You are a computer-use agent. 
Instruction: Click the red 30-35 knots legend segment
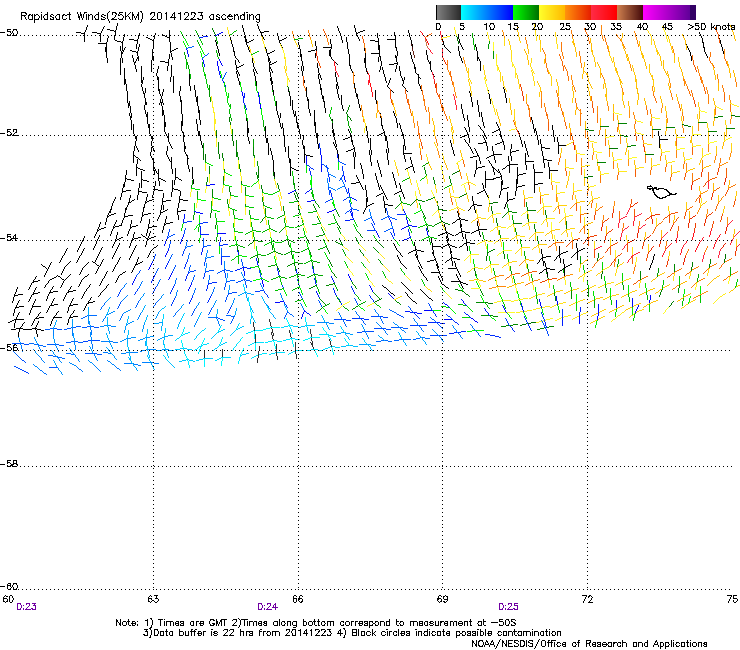[604, 12]
